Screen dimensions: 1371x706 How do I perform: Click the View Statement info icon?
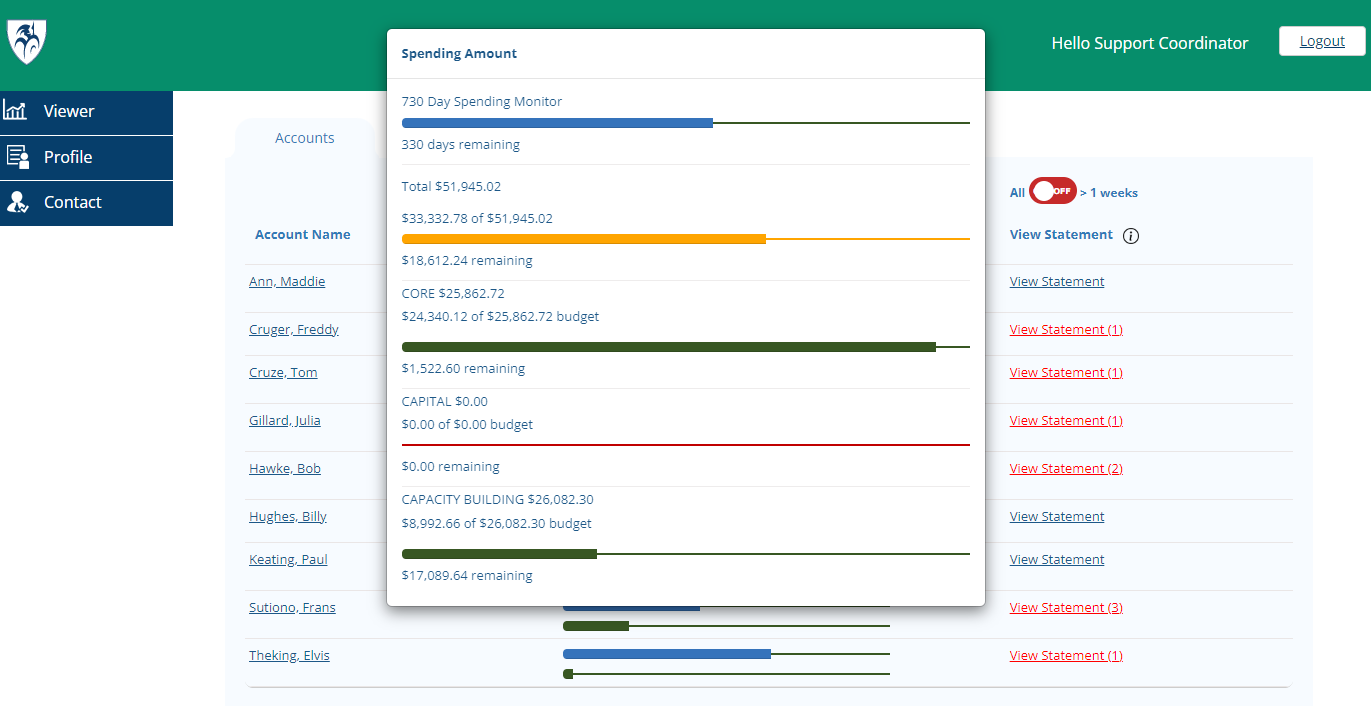click(x=1131, y=236)
